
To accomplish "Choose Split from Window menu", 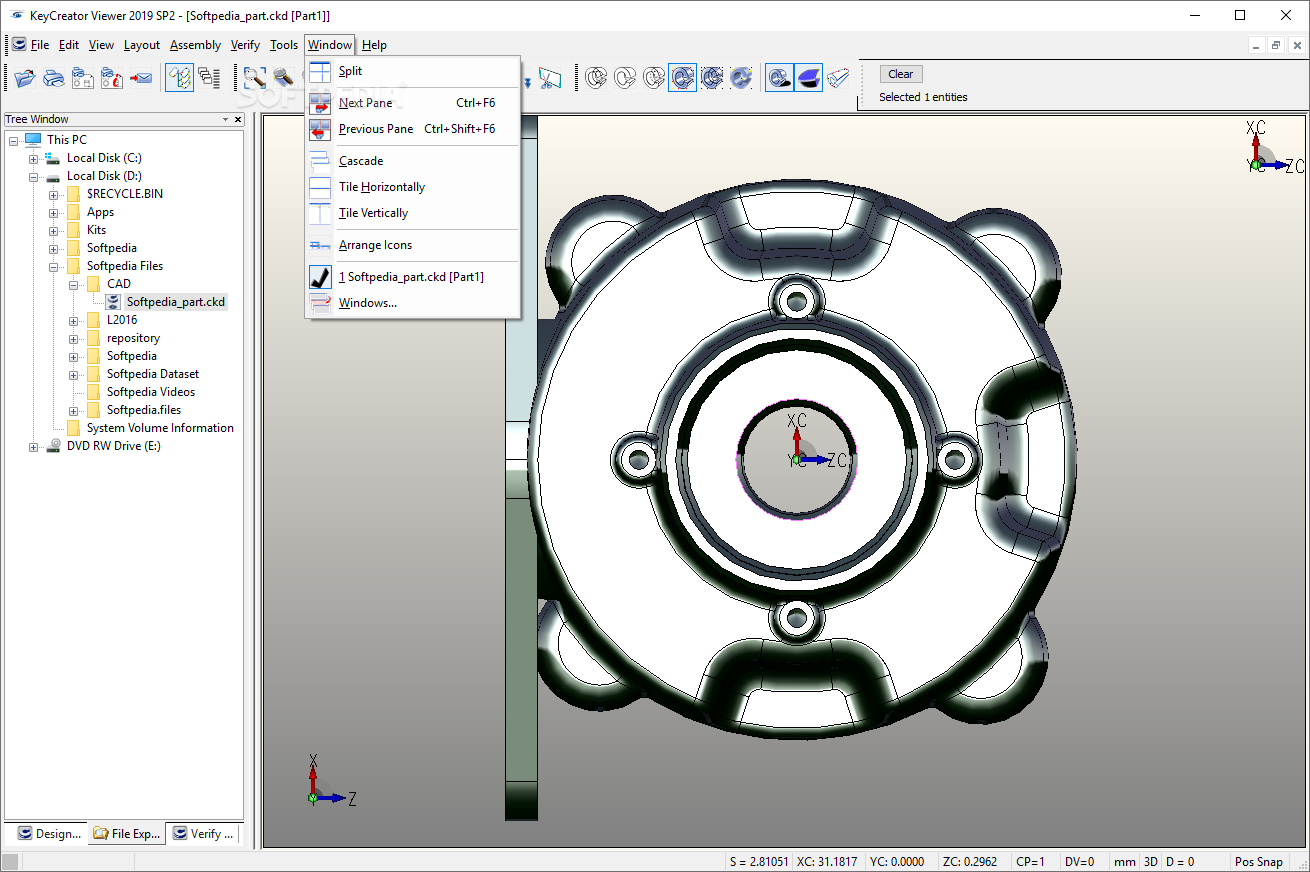I will pyautogui.click(x=413, y=71).
